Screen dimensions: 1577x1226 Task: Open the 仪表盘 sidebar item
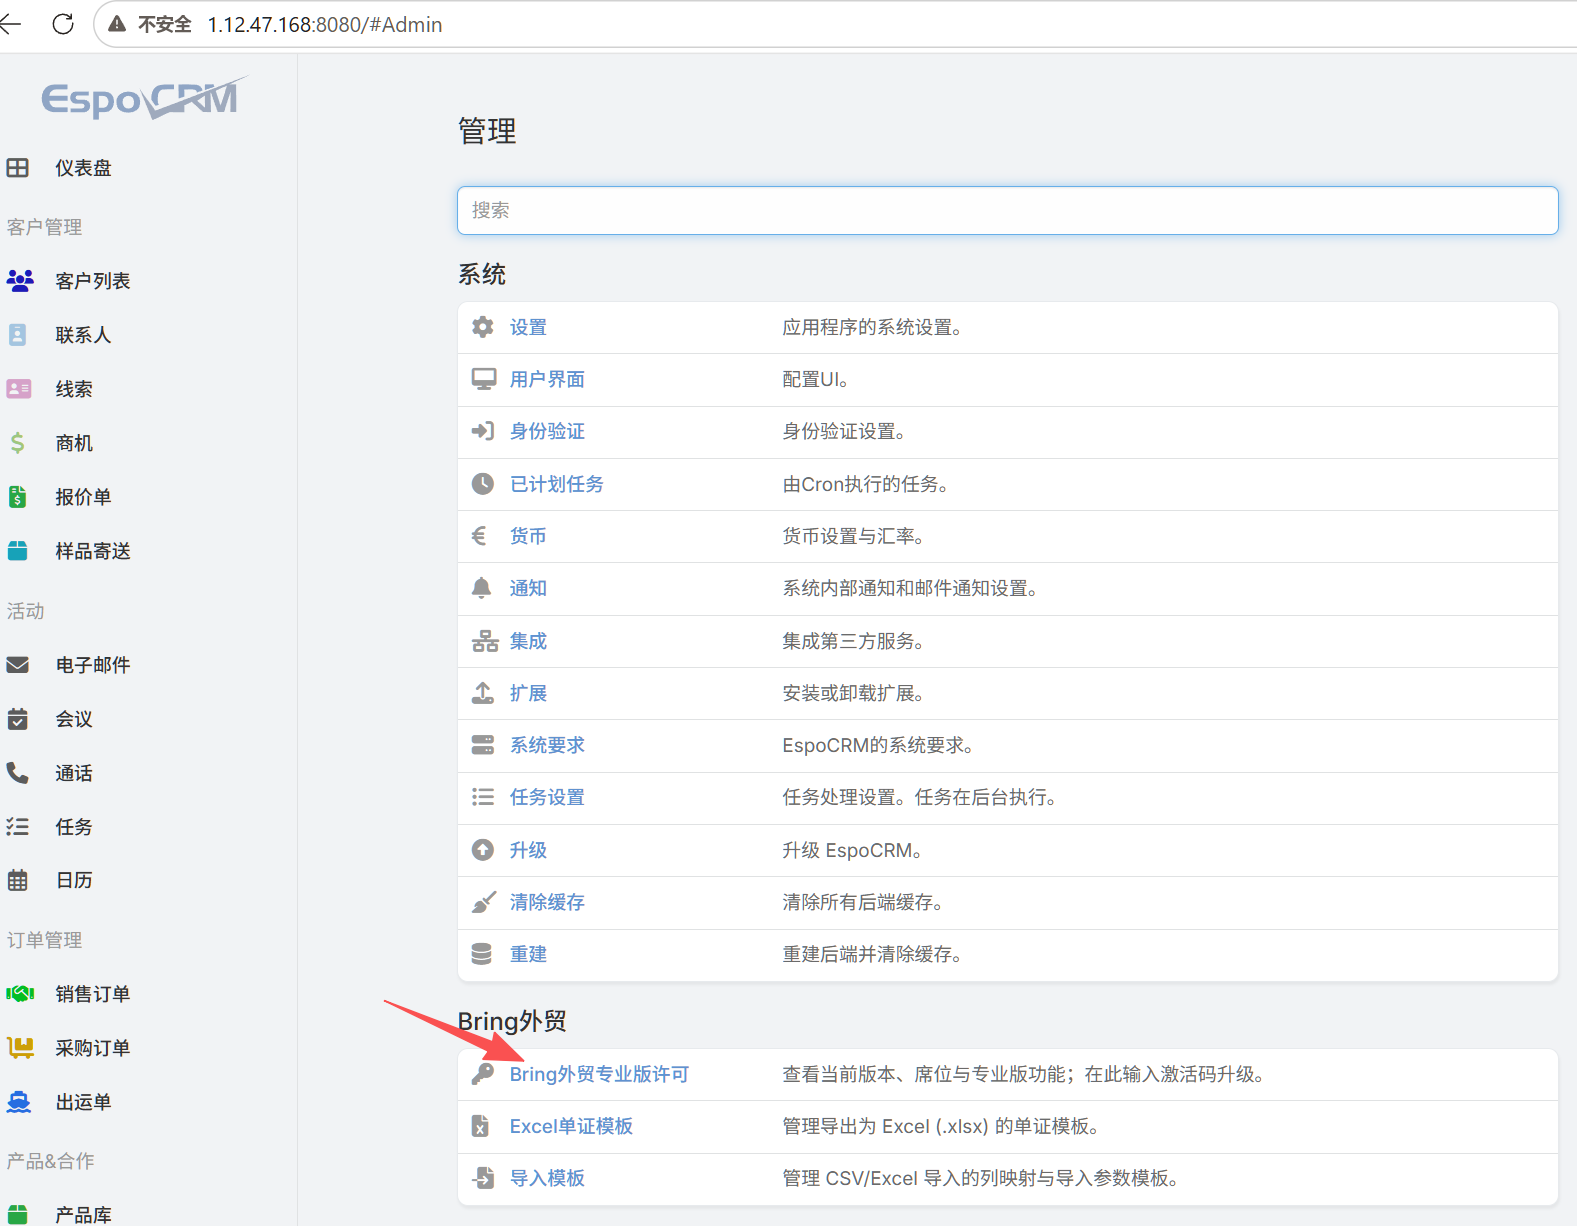(83, 168)
